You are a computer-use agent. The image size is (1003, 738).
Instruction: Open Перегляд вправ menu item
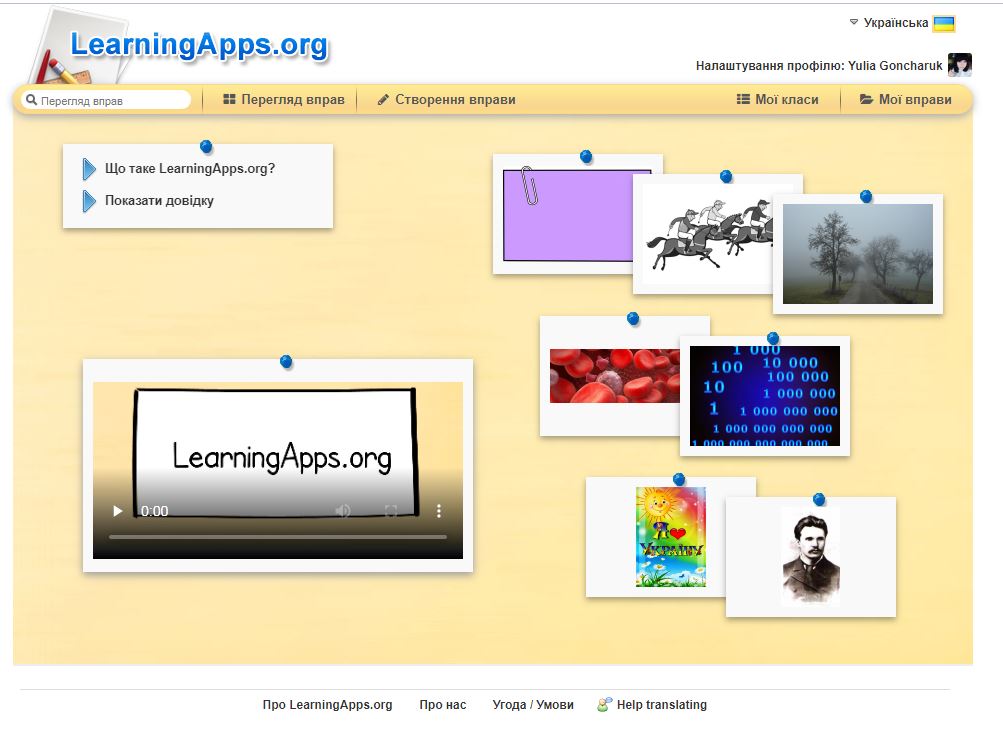284,100
